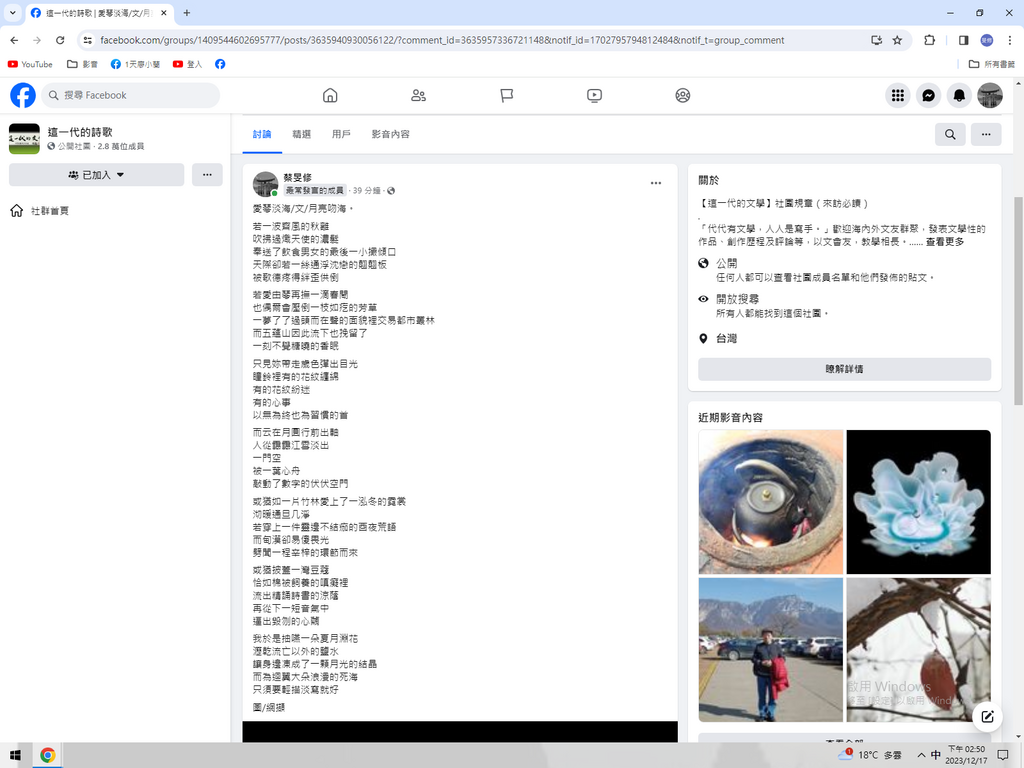Image resolution: width=1024 pixels, height=768 pixels.
Task: Open the Facebook menu grid icon
Action: (x=897, y=95)
